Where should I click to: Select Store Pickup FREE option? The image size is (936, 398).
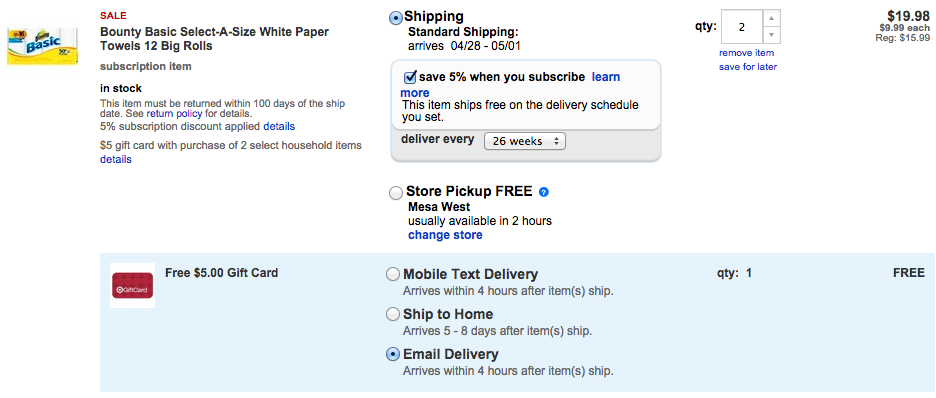(x=396, y=193)
